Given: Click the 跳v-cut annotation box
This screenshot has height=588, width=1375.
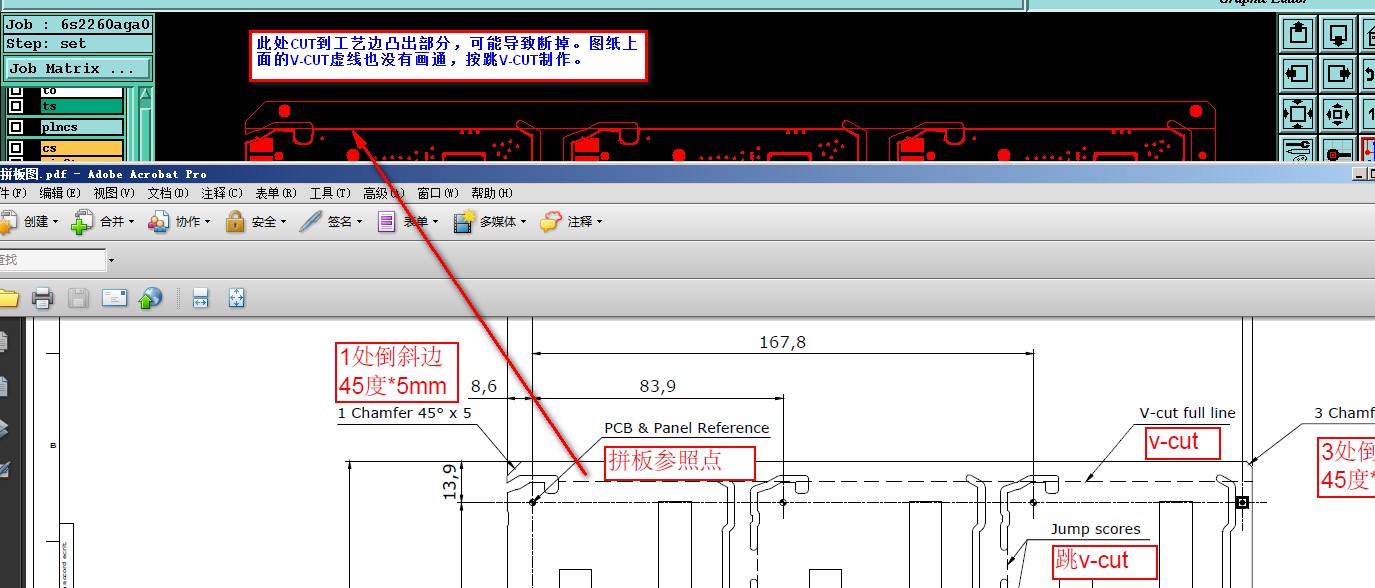Looking at the screenshot, I should 1104,561.
